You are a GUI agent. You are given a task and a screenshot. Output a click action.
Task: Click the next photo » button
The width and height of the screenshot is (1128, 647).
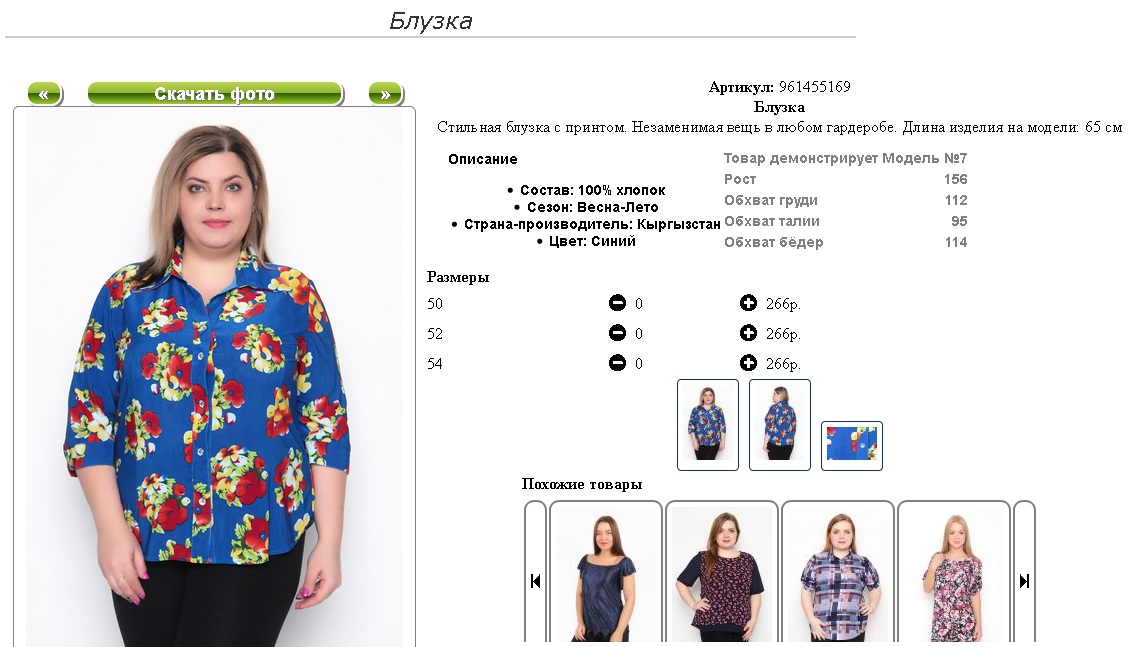pos(386,94)
